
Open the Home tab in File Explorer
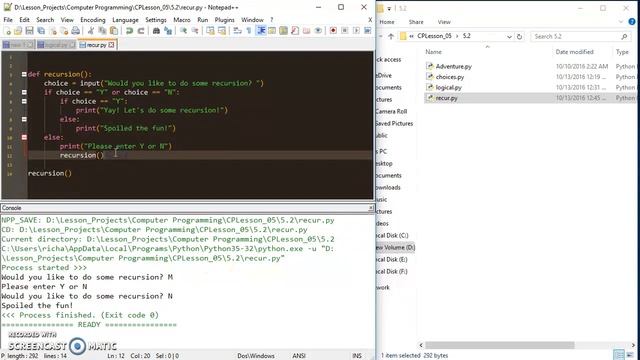(x=387, y=22)
